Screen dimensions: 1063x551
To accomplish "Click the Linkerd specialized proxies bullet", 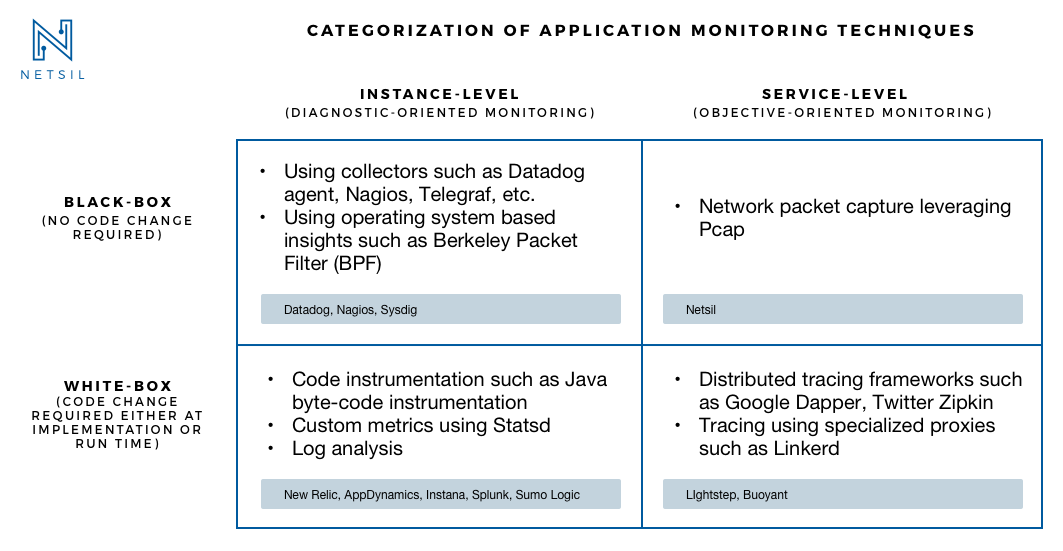I will click(x=846, y=437).
